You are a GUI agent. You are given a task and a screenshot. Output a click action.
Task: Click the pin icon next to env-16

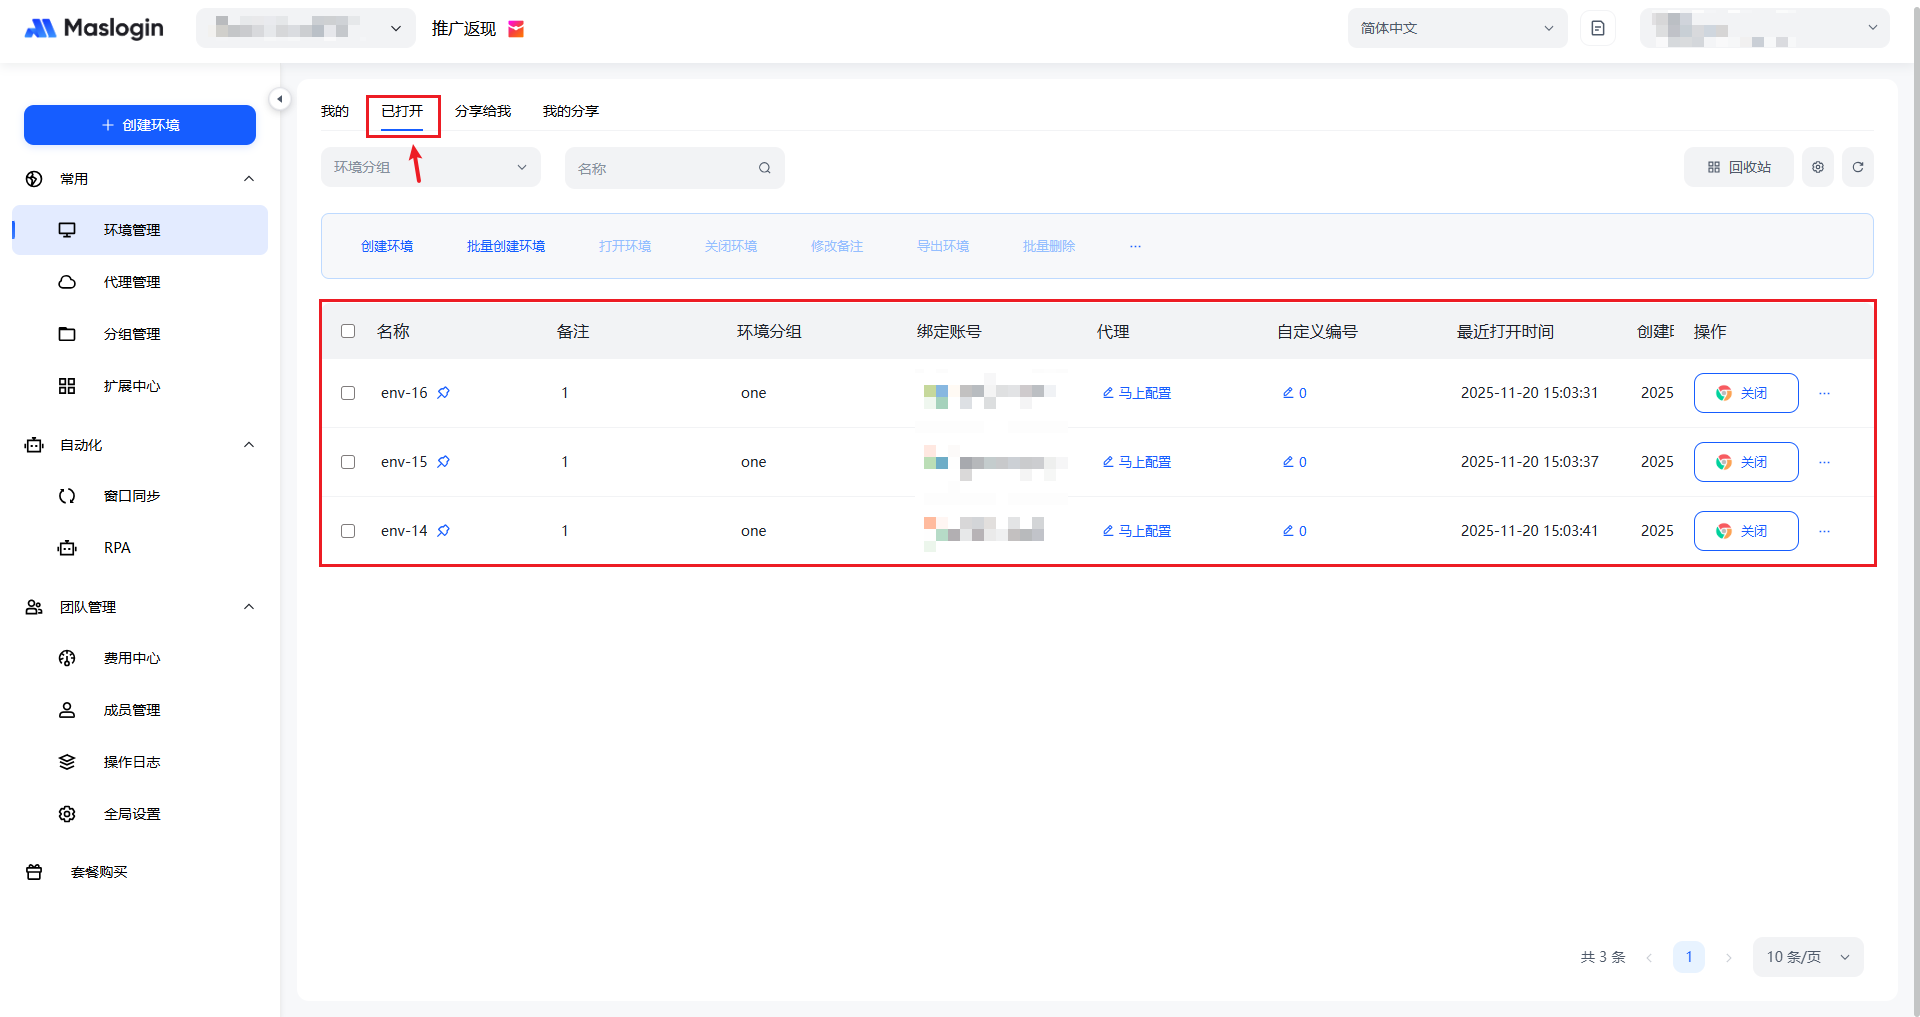click(444, 393)
